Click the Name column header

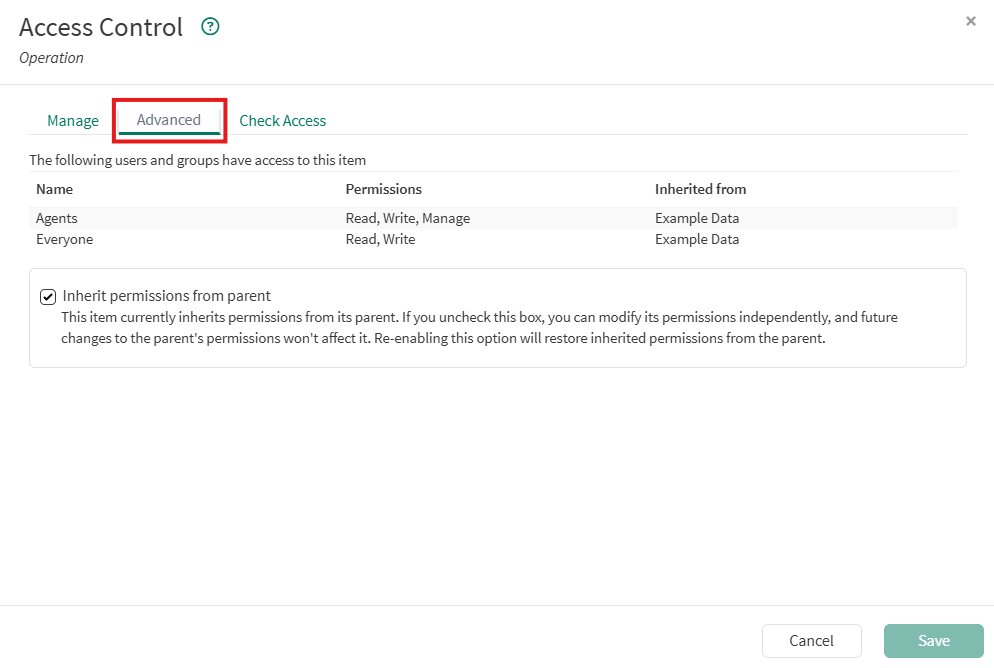click(54, 189)
